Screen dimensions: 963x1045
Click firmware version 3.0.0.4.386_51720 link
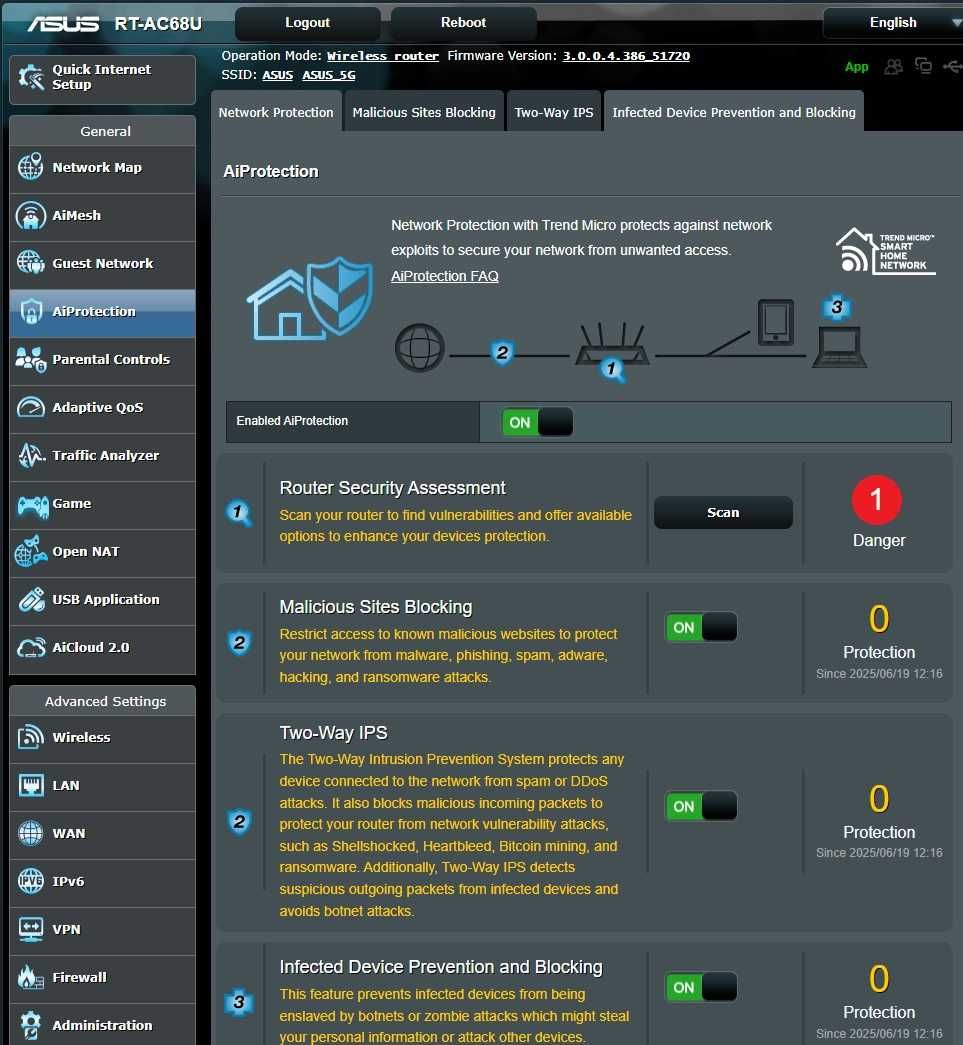[626, 56]
